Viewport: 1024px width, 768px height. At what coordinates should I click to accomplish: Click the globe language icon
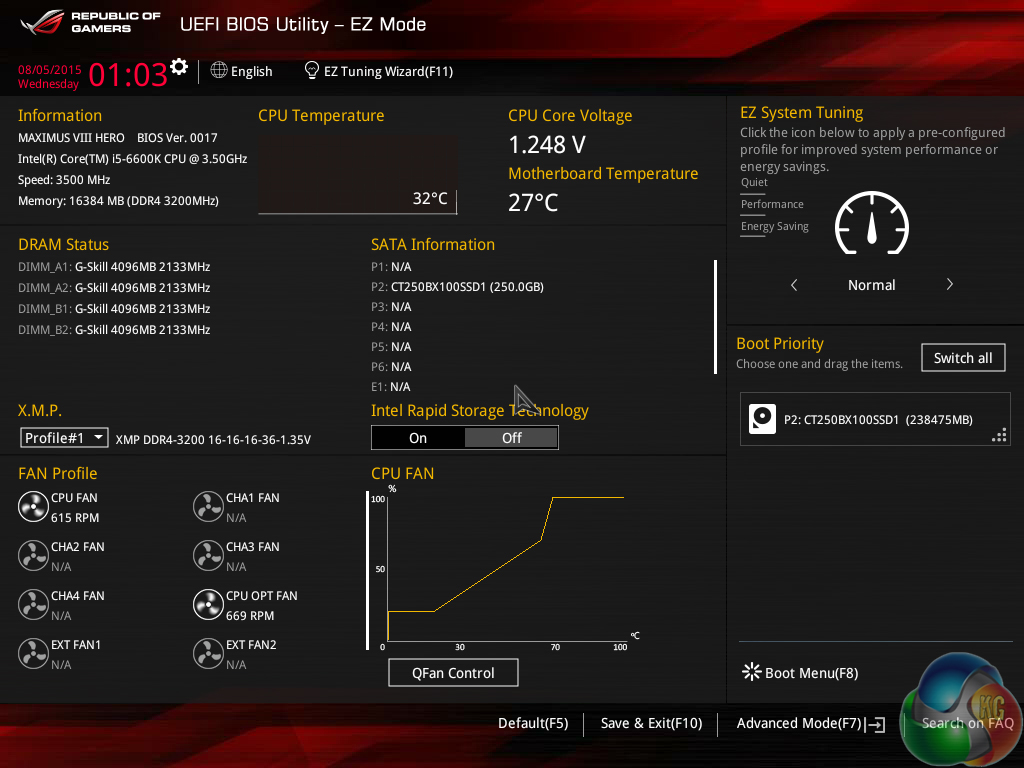(219, 71)
